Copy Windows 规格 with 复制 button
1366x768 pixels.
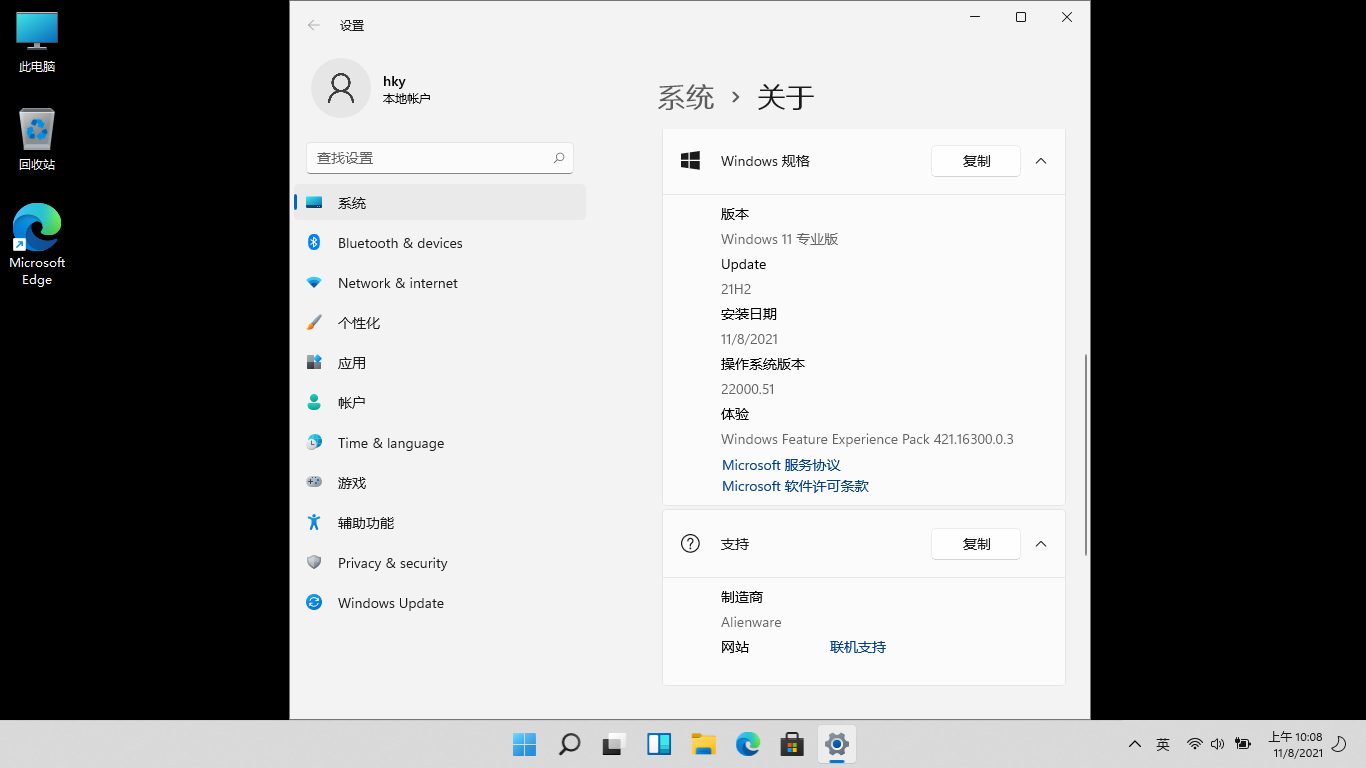976,161
